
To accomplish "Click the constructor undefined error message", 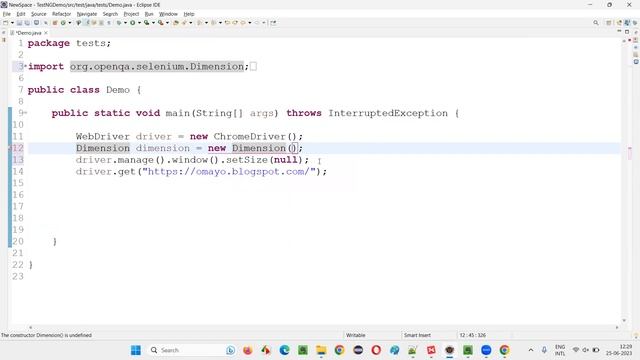I will coord(46,335).
